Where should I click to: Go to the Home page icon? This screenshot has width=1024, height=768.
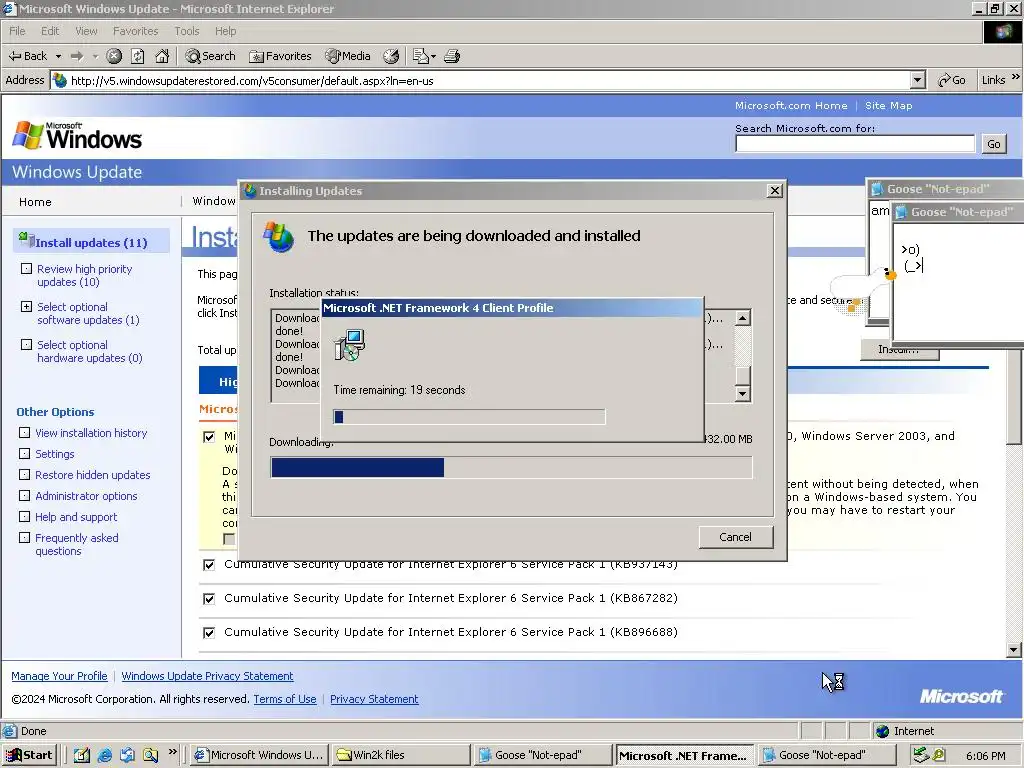click(x=162, y=56)
